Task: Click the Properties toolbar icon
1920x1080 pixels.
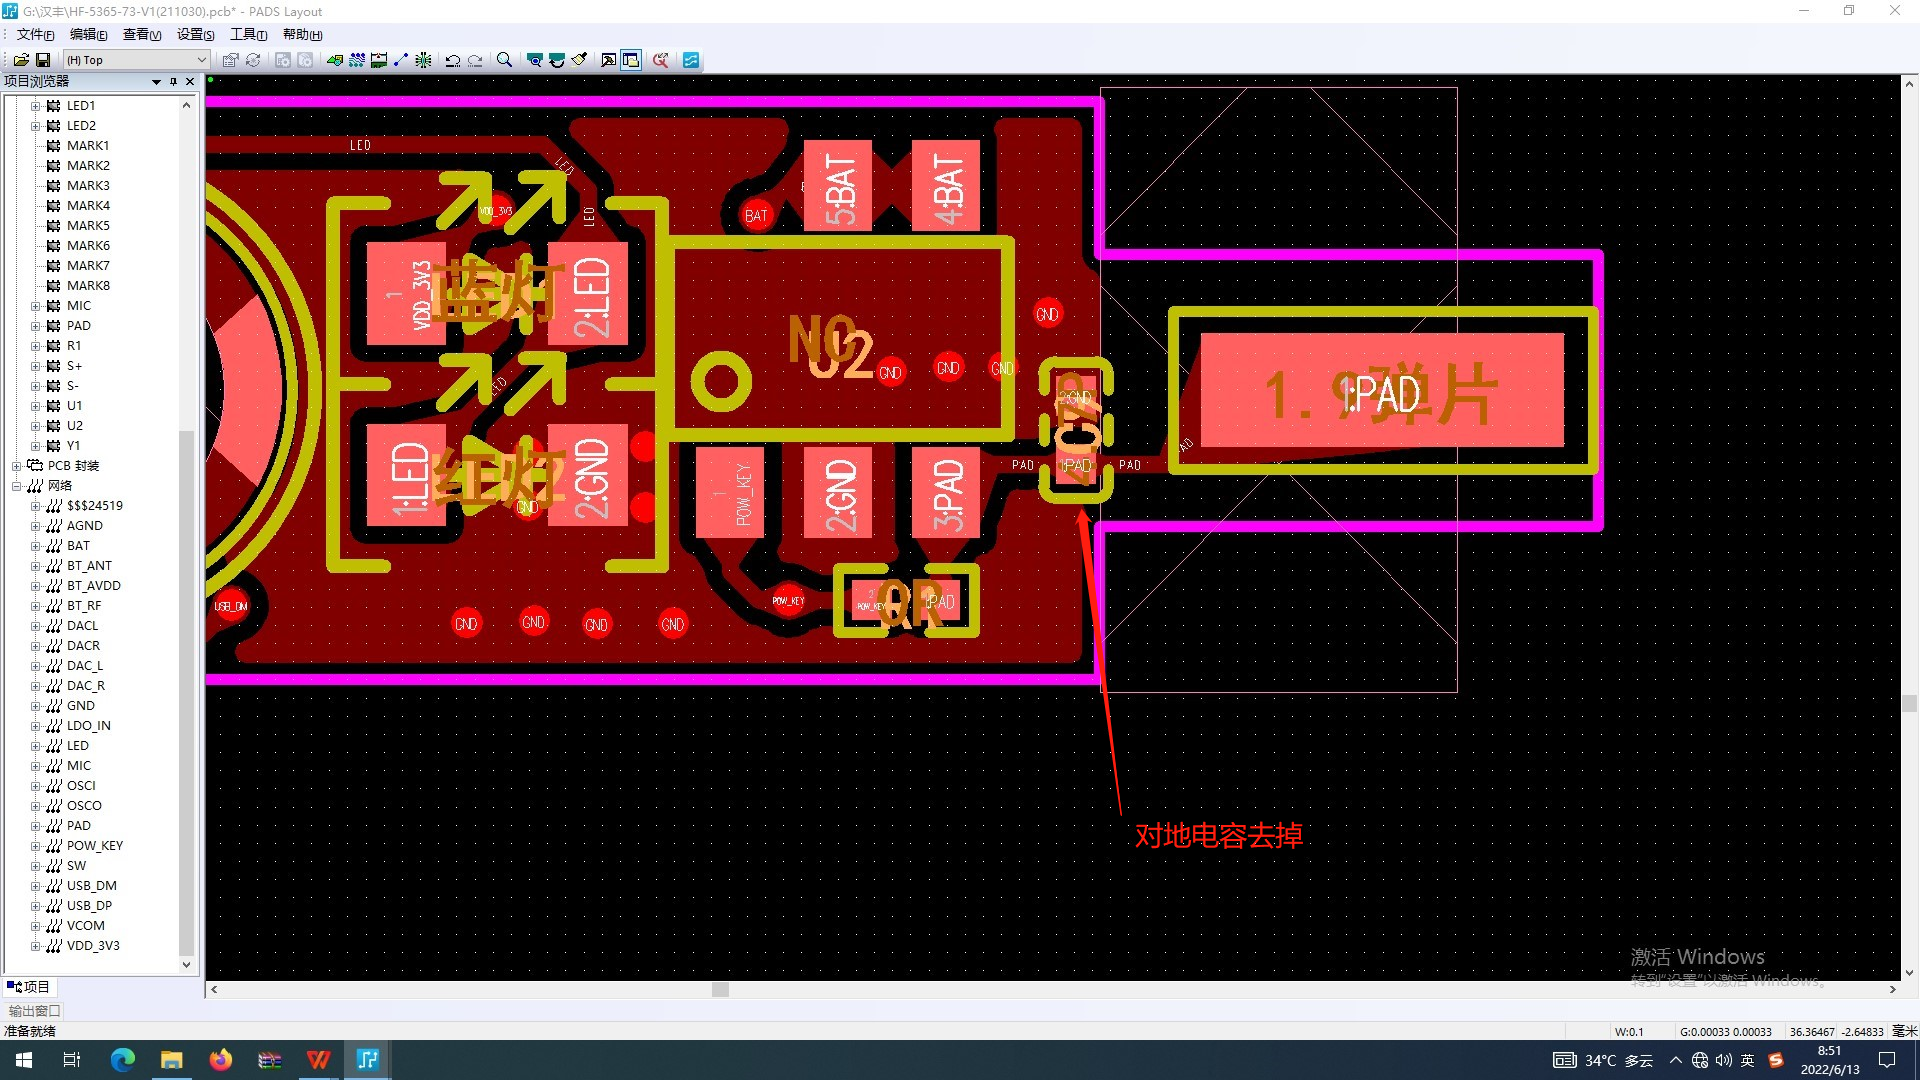Action: click(231, 60)
